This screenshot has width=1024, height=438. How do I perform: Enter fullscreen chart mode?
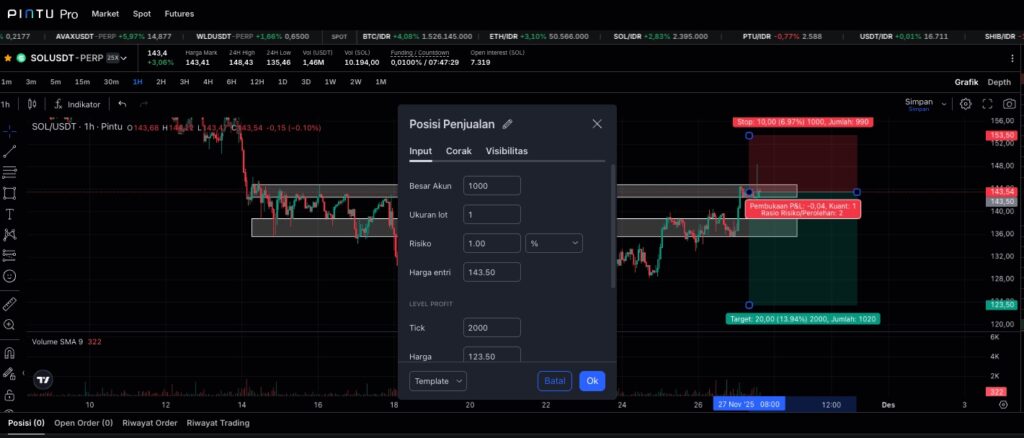(988, 103)
